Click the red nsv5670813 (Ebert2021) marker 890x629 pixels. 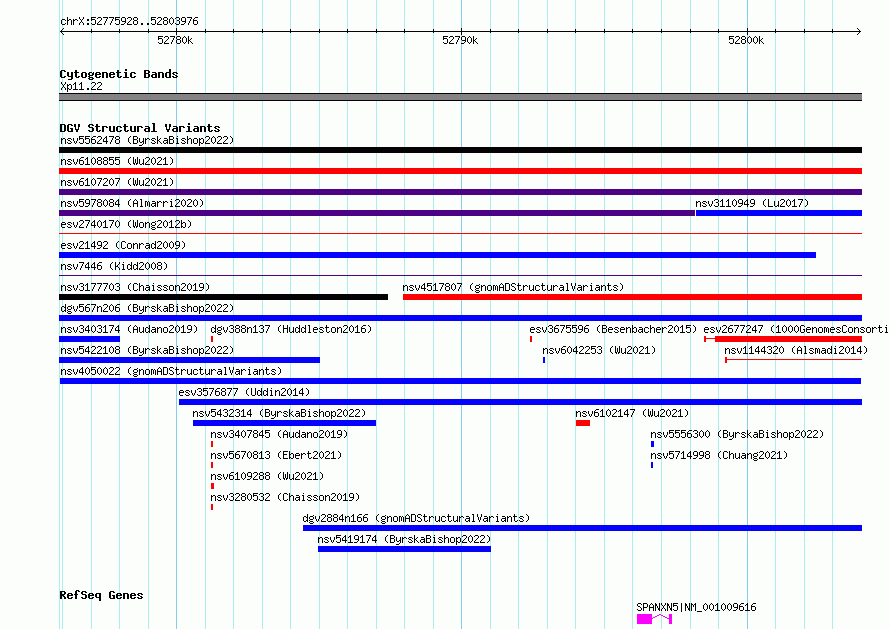coord(212,465)
